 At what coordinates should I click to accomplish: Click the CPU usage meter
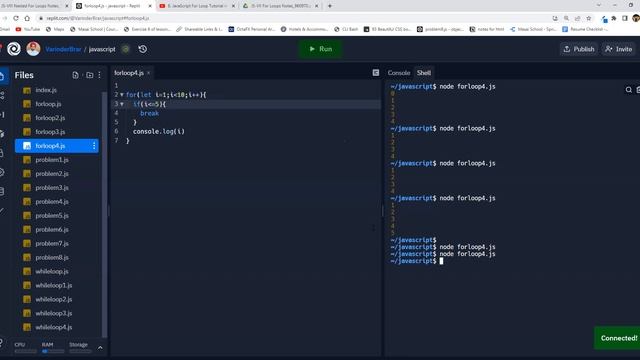(x=25, y=347)
